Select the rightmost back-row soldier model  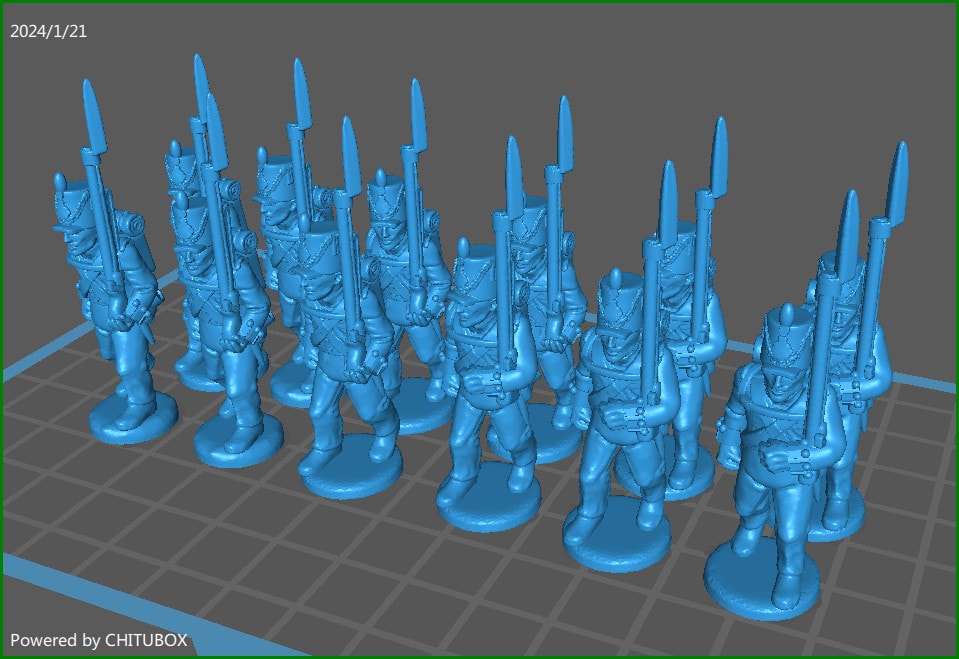845,330
